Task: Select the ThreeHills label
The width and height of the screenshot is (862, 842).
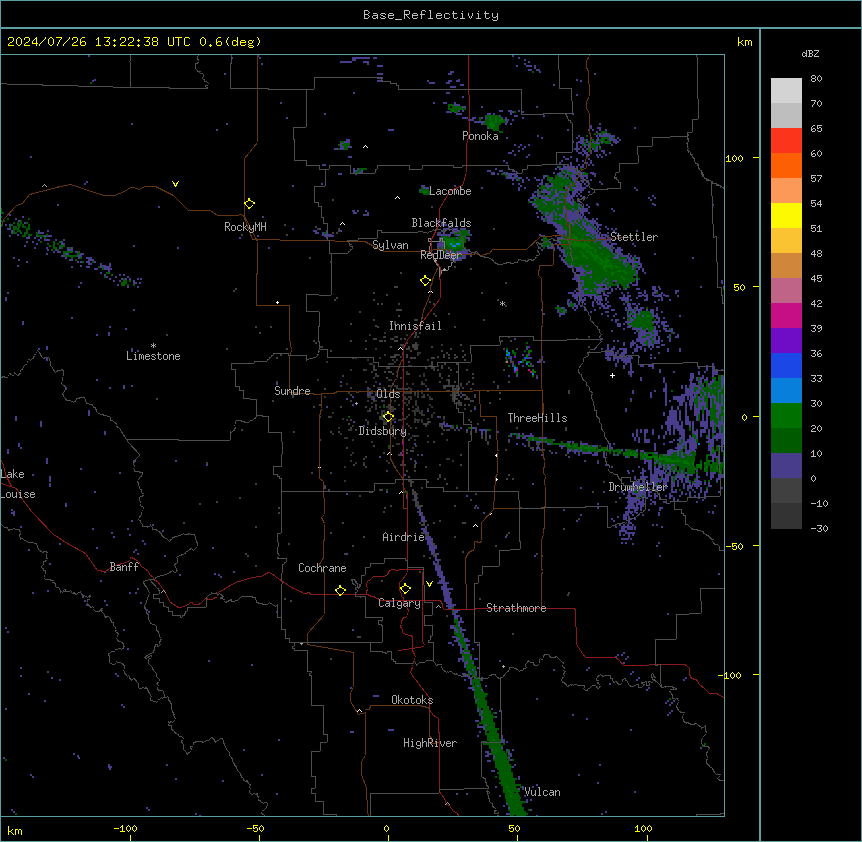Action: pos(537,418)
